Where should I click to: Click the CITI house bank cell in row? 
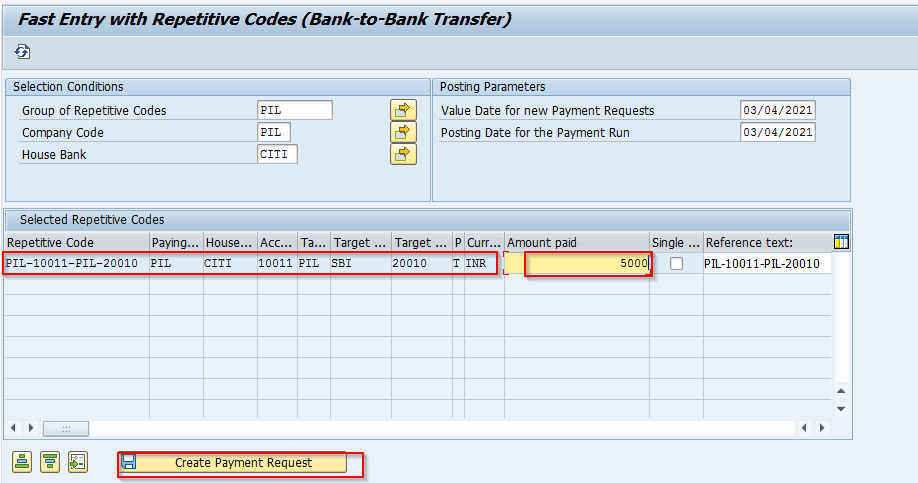tap(230, 263)
